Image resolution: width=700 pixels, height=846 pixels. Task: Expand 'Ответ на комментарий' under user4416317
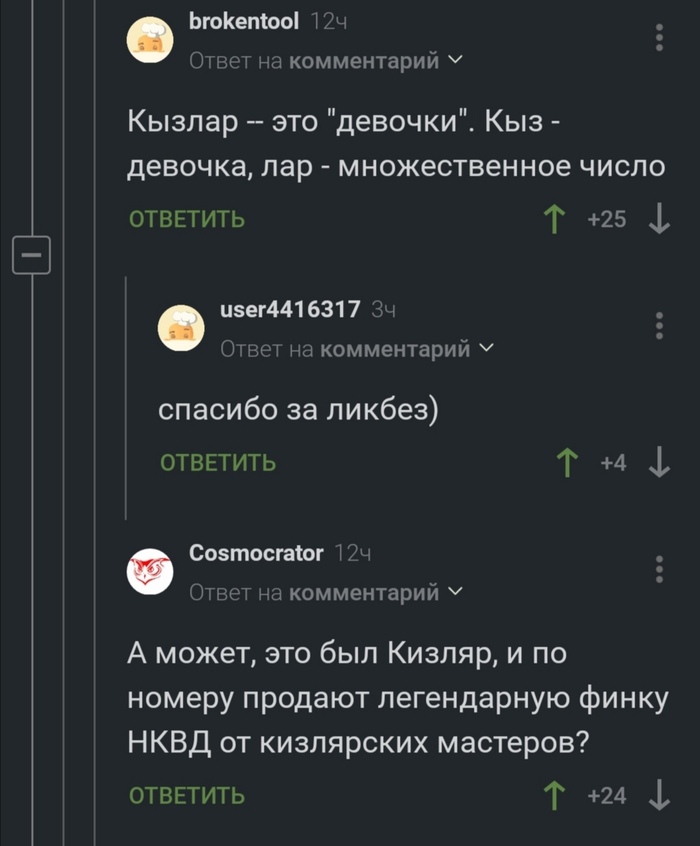click(x=356, y=349)
